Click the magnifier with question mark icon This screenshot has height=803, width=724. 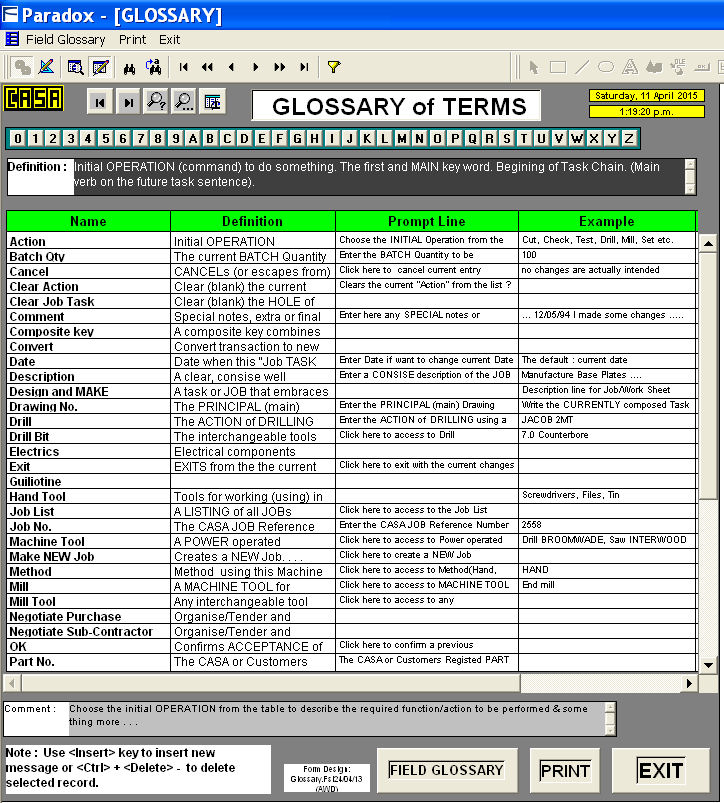(x=156, y=101)
